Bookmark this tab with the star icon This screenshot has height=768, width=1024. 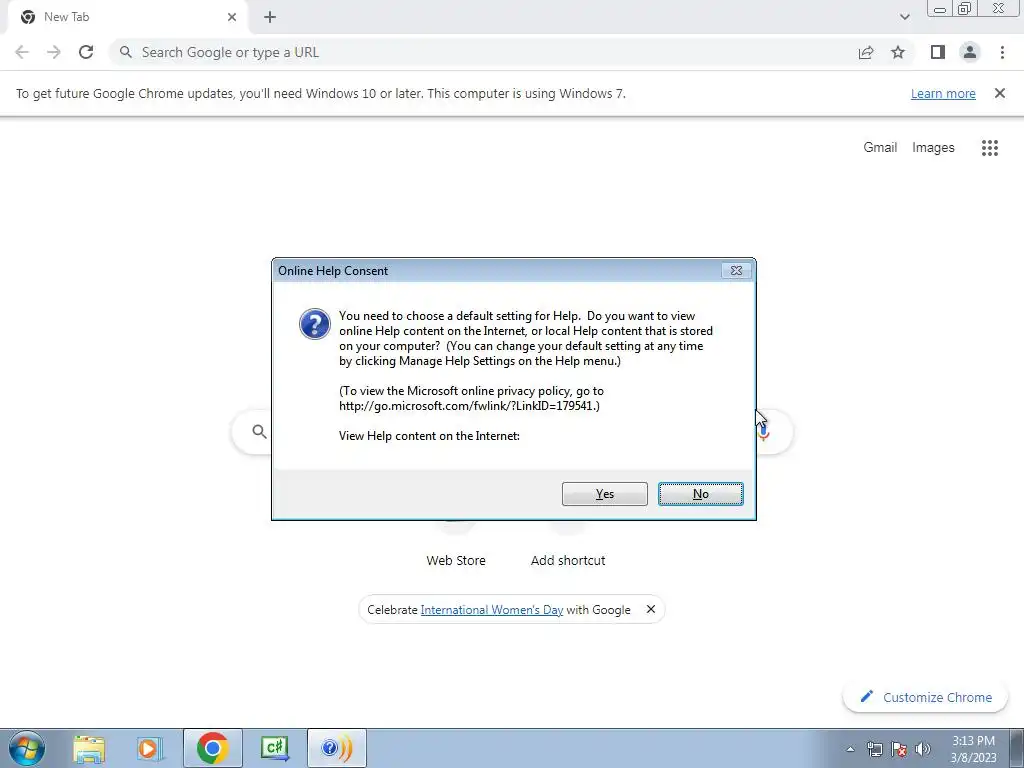[898, 52]
